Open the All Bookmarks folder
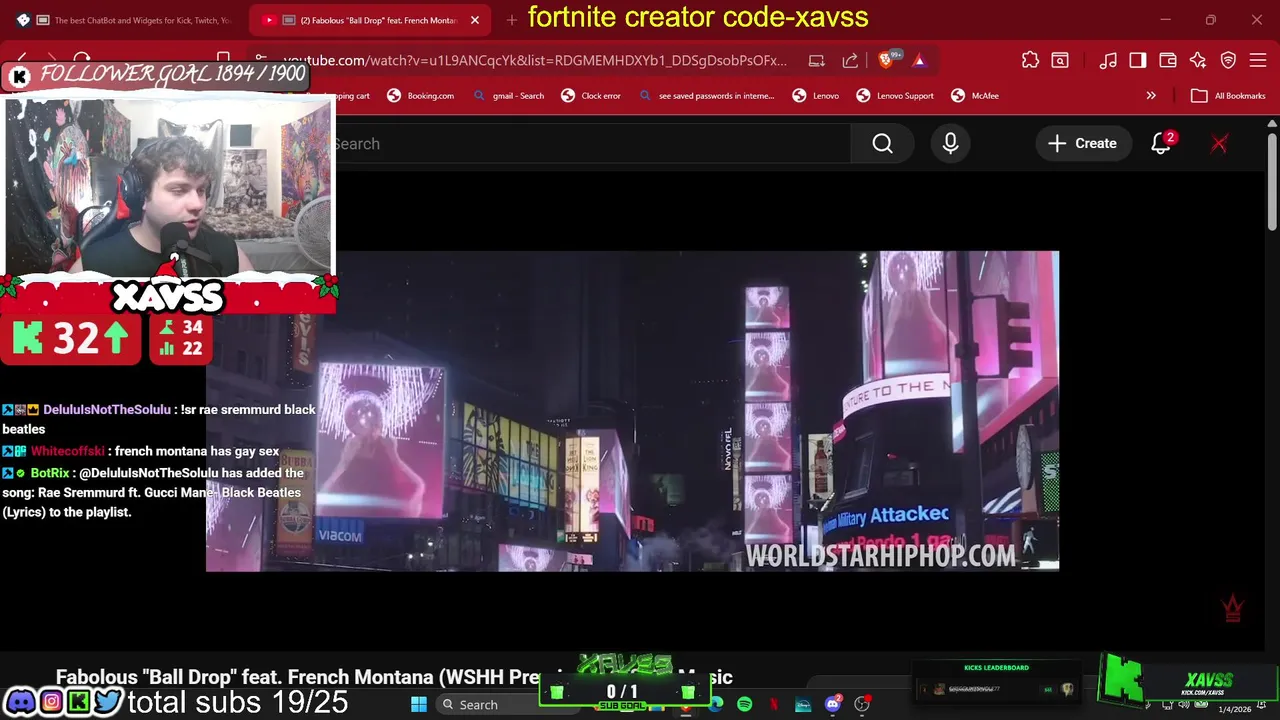Image resolution: width=1280 pixels, height=720 pixels. [1228, 96]
